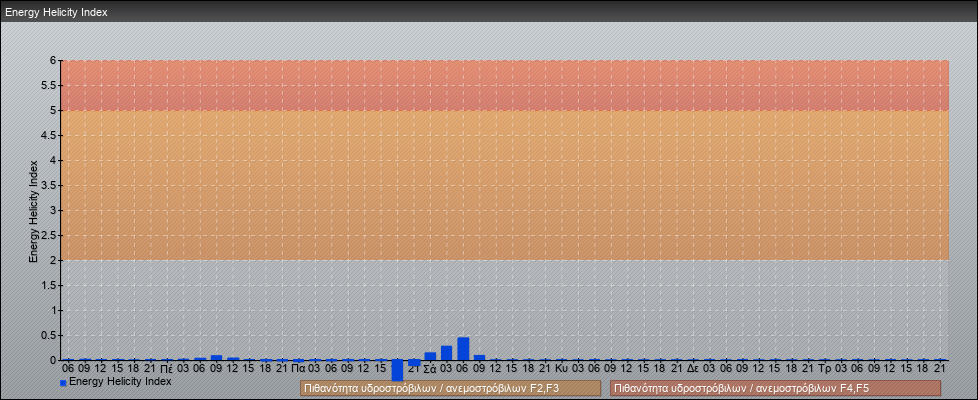
Task: Click the y-axis value 2
Action: pos(53,260)
